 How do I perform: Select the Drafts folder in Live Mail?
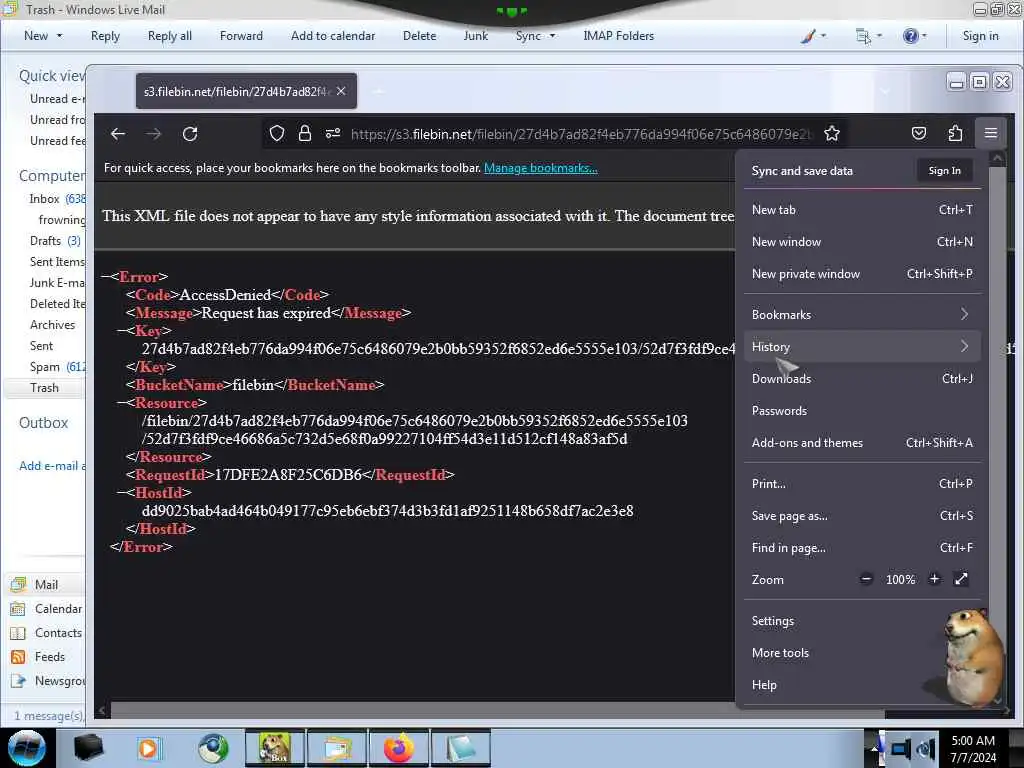(55, 241)
